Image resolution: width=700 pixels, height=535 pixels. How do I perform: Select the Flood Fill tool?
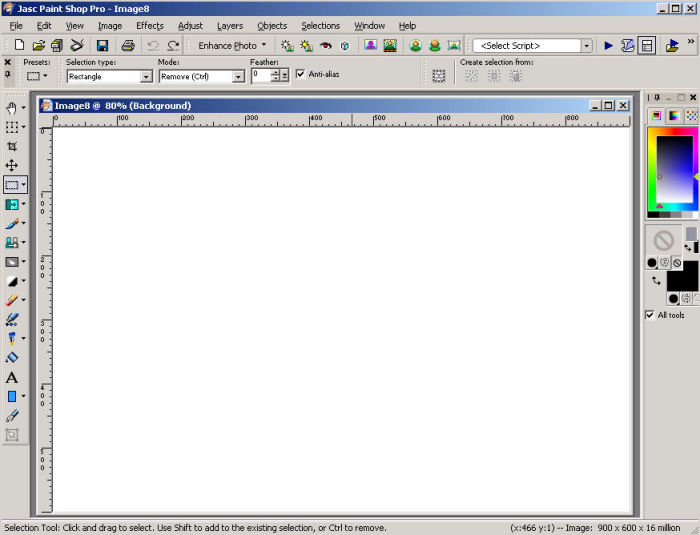[12, 357]
